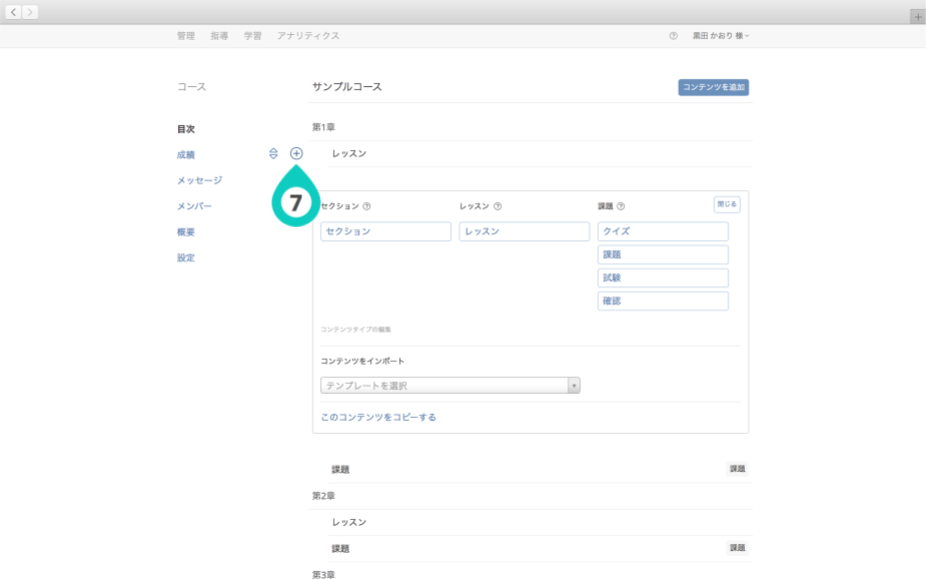Close the panel with 閉じる button
926x579 pixels.
(x=727, y=205)
